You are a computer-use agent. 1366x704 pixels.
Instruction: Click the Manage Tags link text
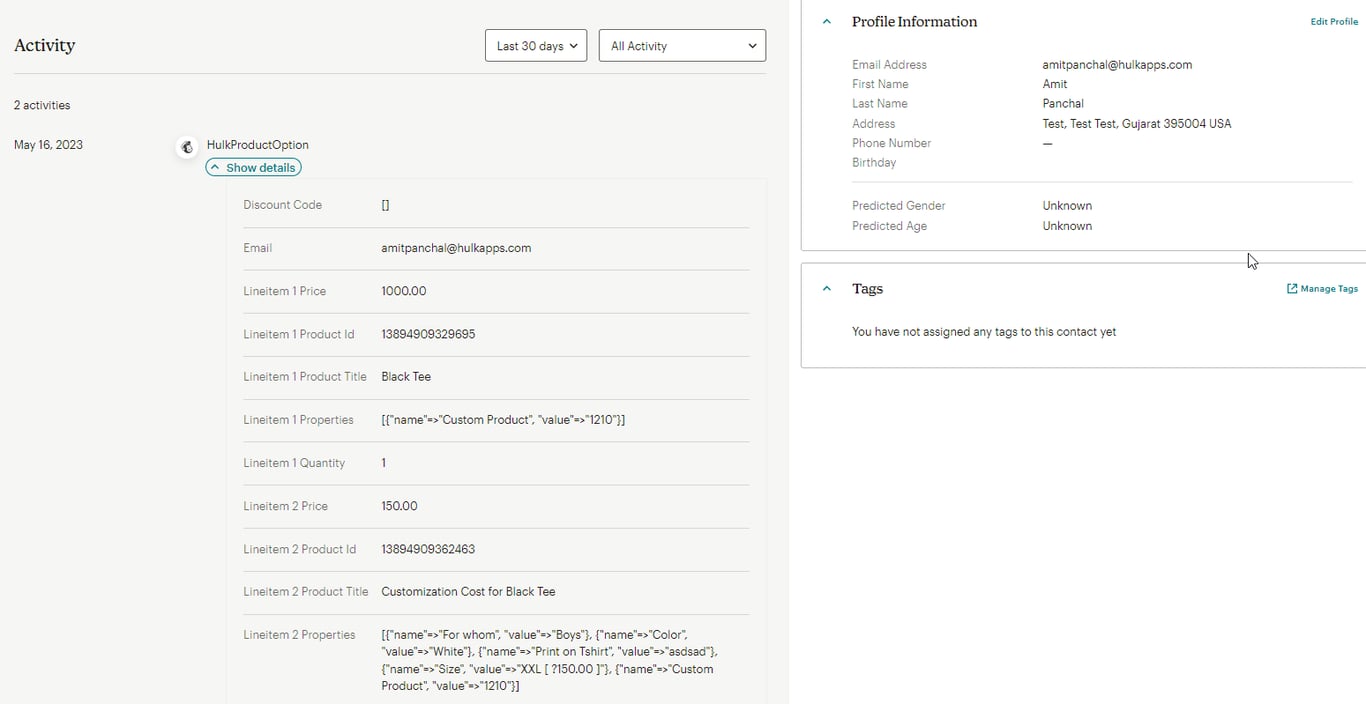(x=1329, y=289)
